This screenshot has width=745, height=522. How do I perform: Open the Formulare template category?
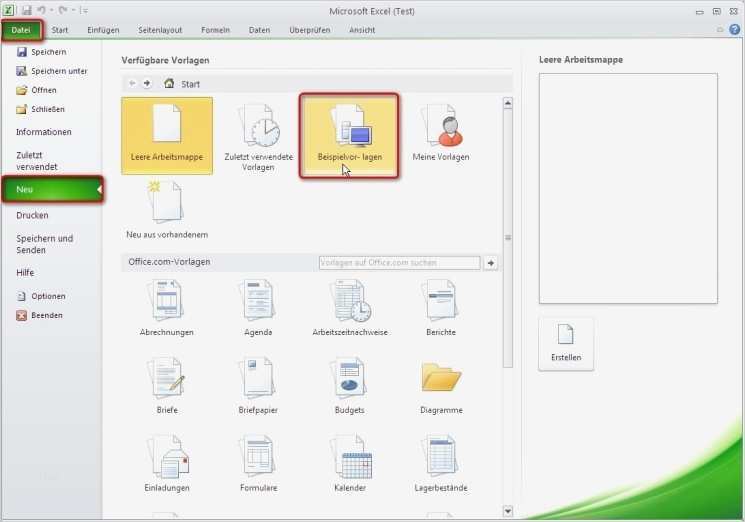258,464
